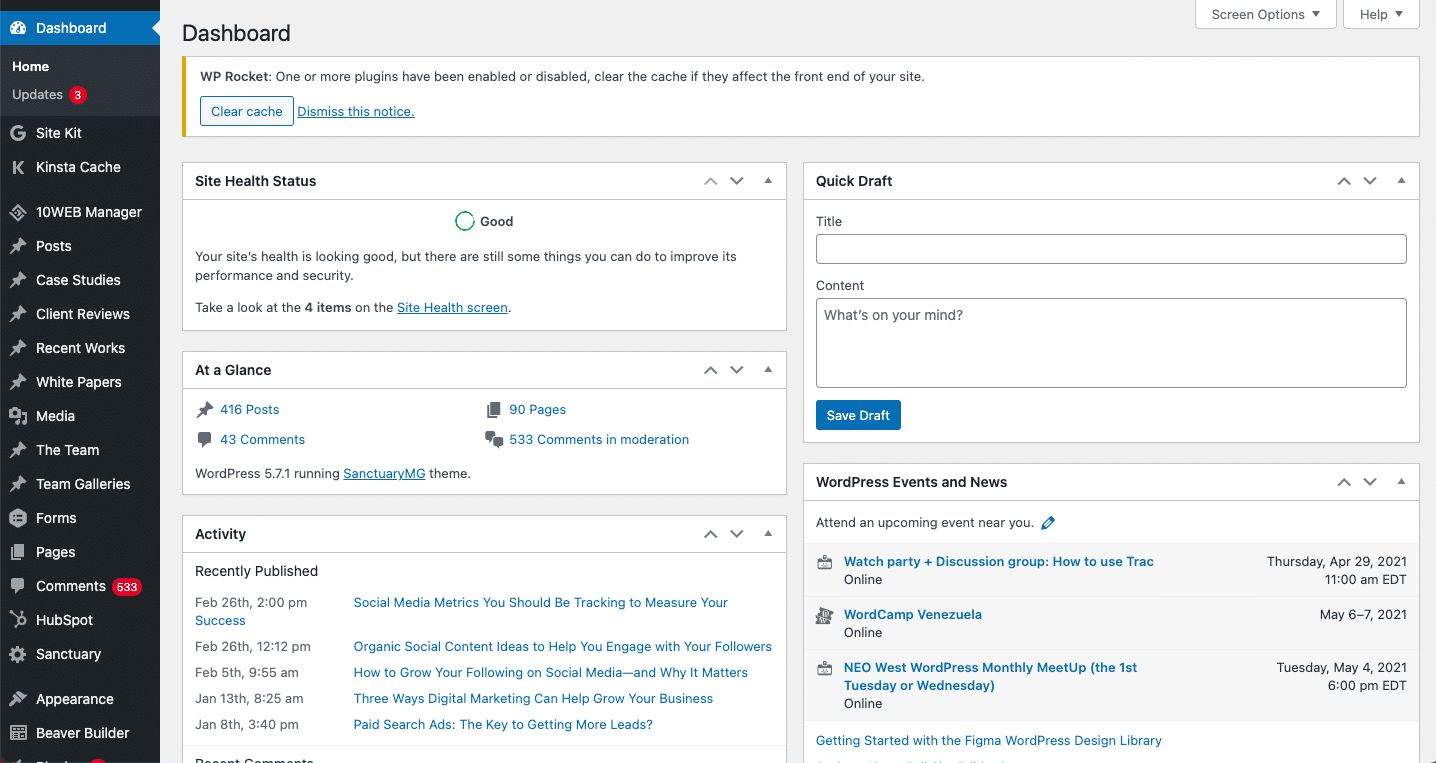Click the Forms icon in sidebar
Image resolution: width=1436 pixels, height=763 pixels.
tap(18, 518)
